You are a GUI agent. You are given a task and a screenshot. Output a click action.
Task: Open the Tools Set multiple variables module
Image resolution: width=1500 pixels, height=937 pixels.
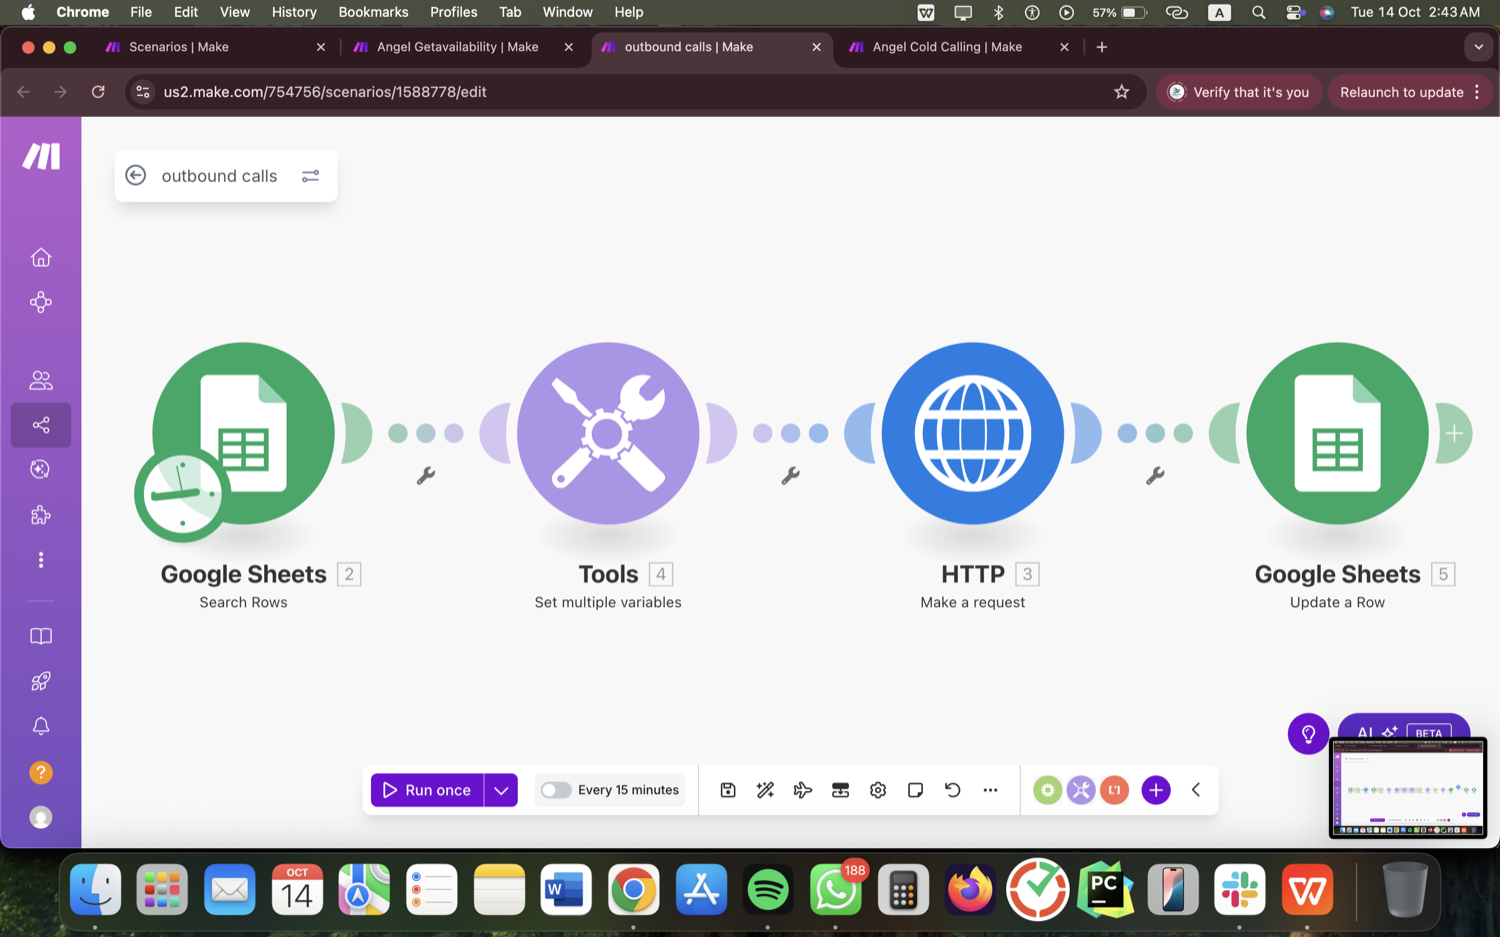pyautogui.click(x=608, y=433)
